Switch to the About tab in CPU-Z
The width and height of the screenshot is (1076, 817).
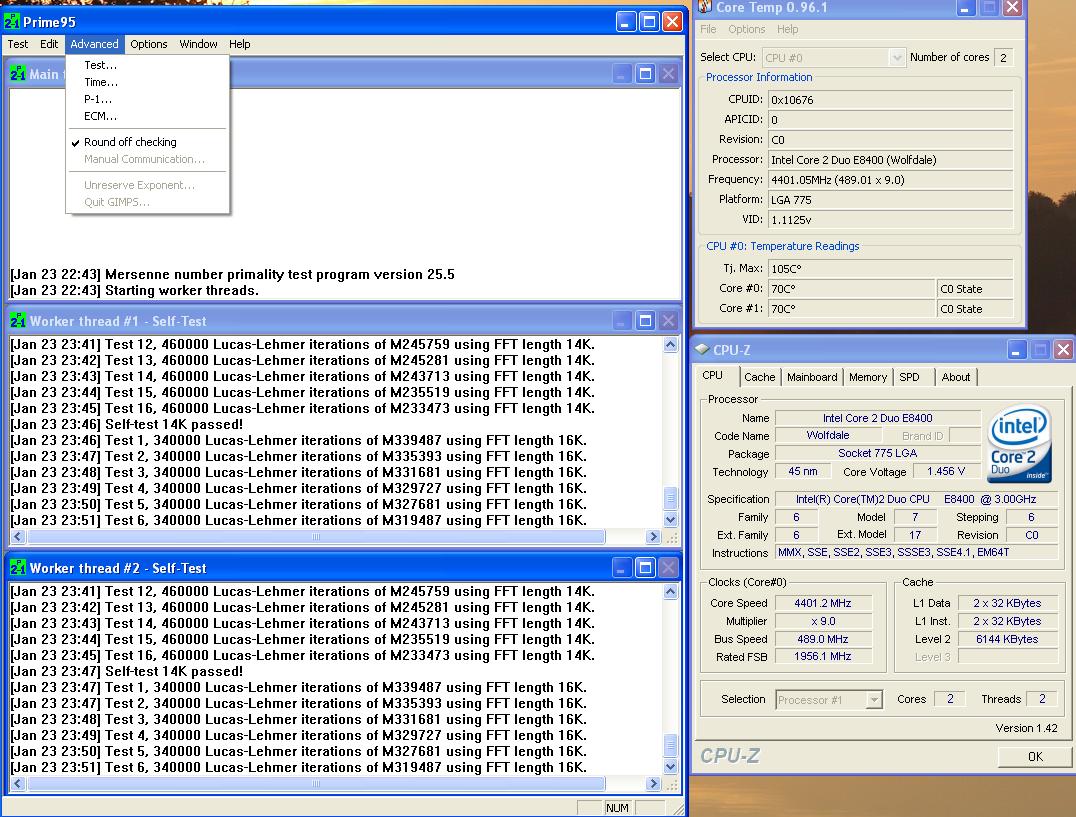coord(956,377)
